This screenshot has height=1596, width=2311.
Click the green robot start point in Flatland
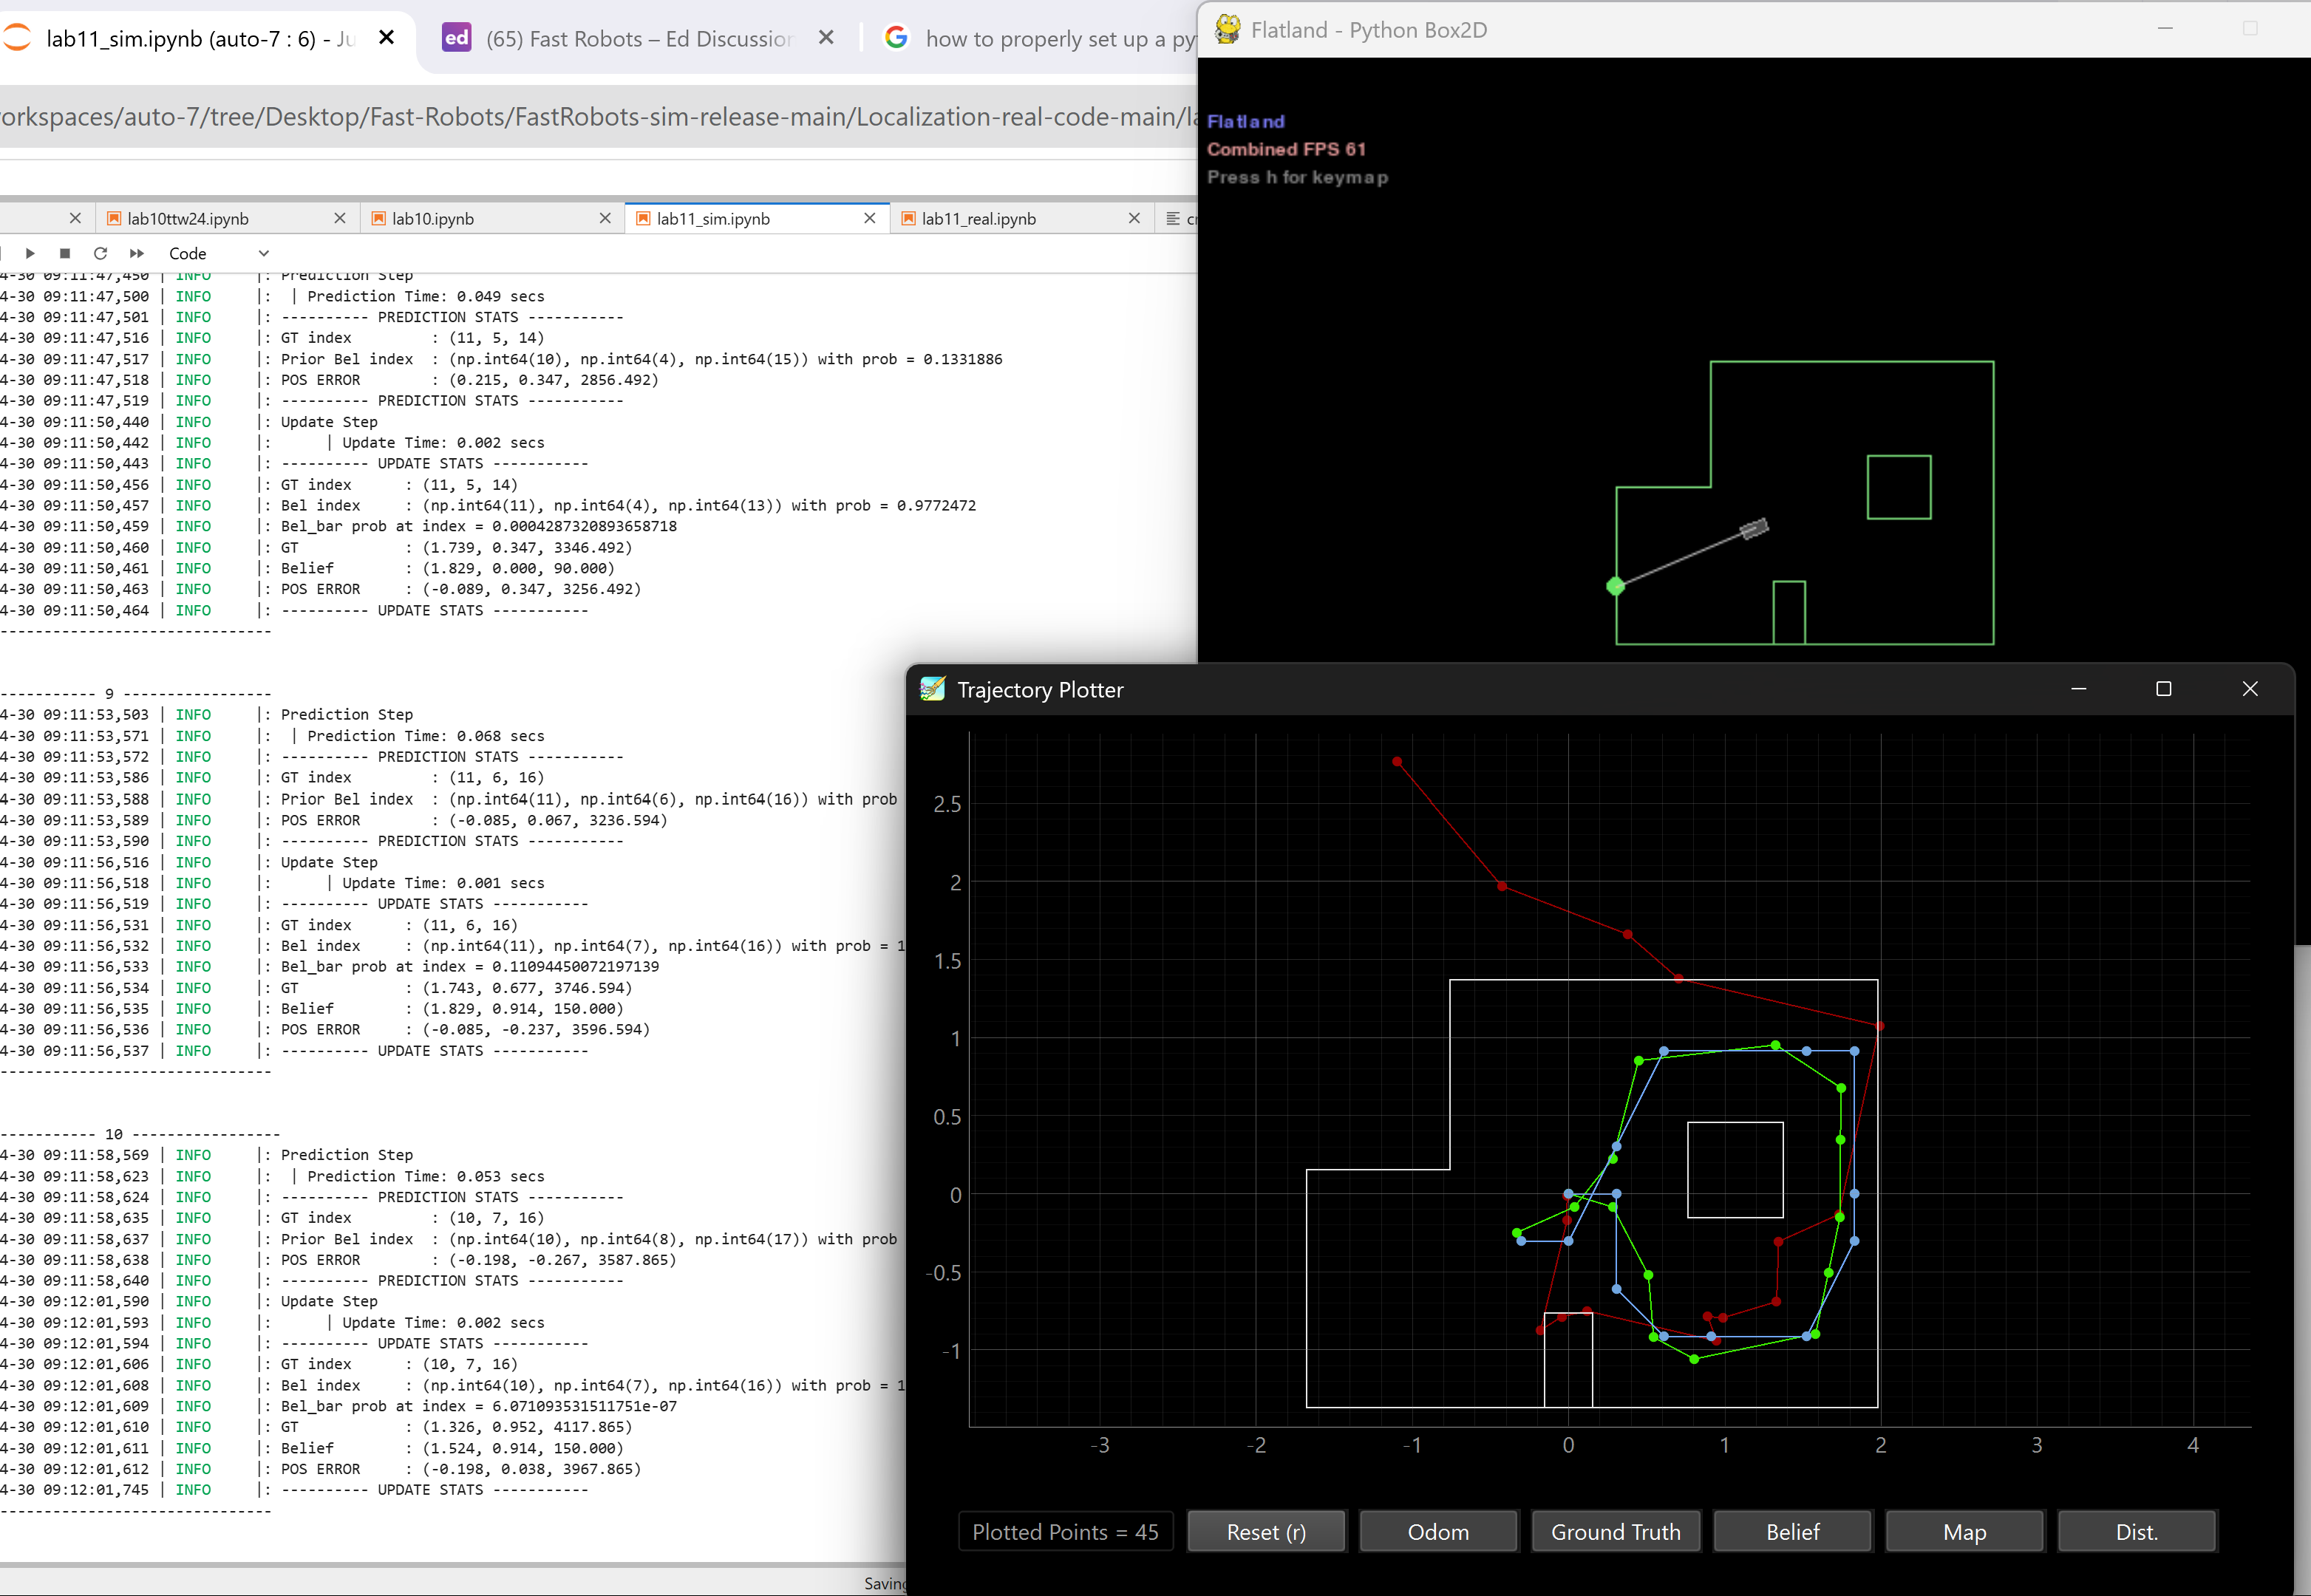click(1615, 586)
